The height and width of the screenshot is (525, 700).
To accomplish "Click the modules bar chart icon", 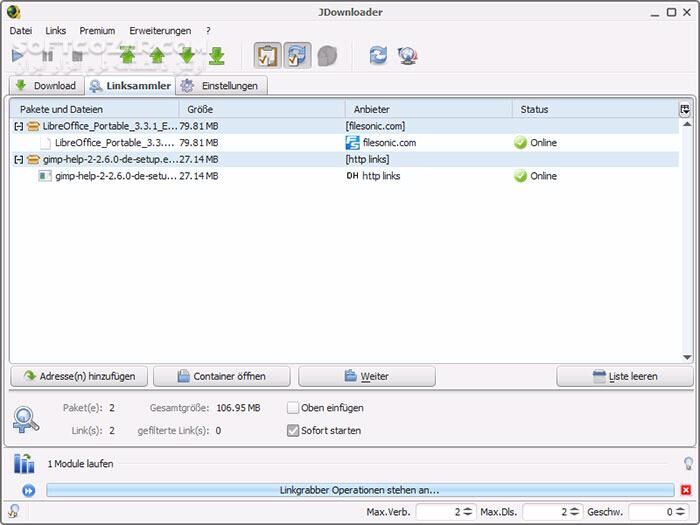I will click(x=24, y=463).
